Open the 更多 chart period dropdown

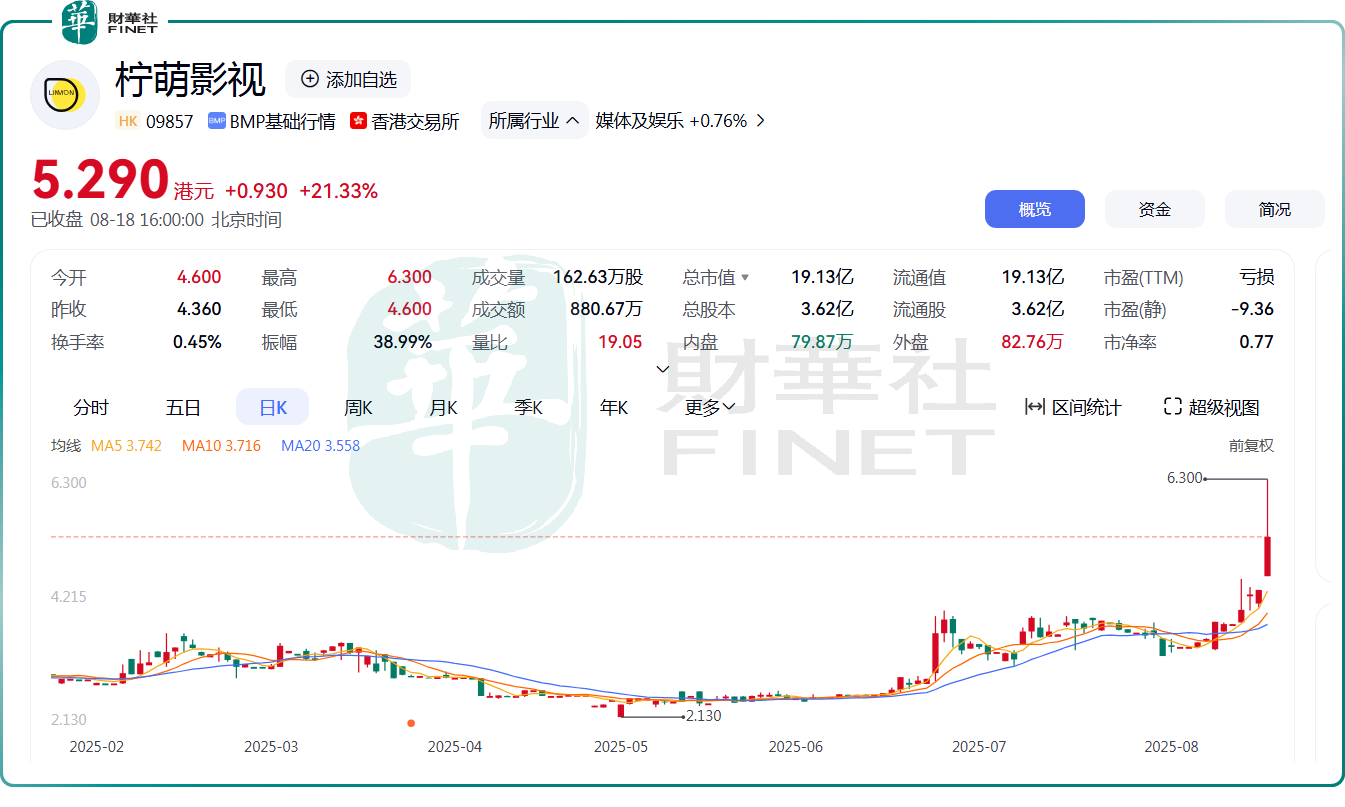pos(710,407)
